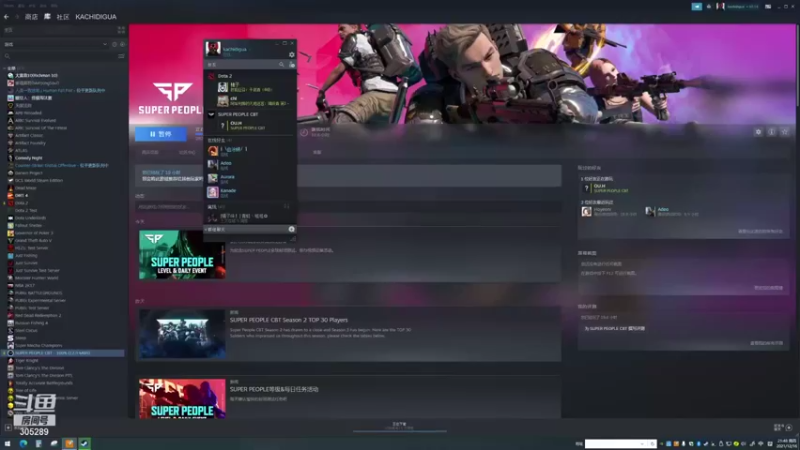Screen dimensions: 800x450
Task: Select Dota 2 in the library list
Action: click(x=21, y=203)
